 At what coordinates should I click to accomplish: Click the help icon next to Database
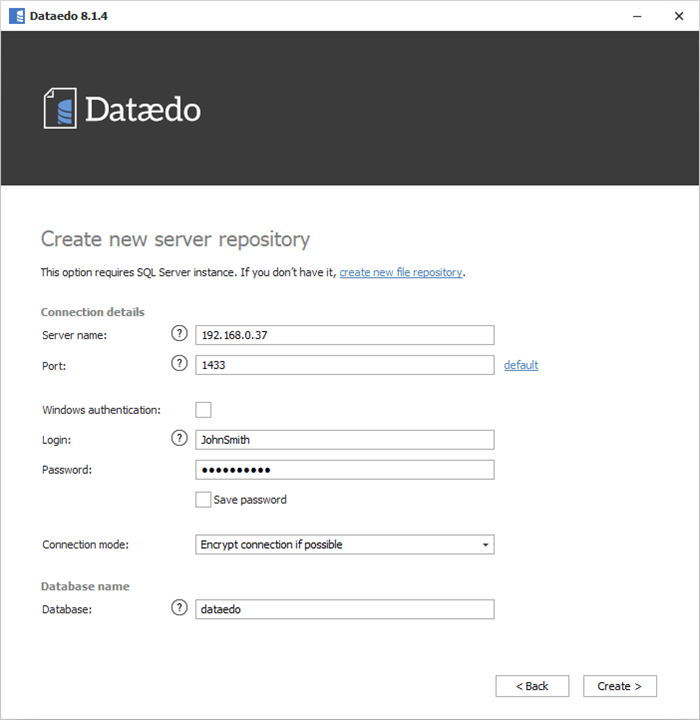pos(180,608)
